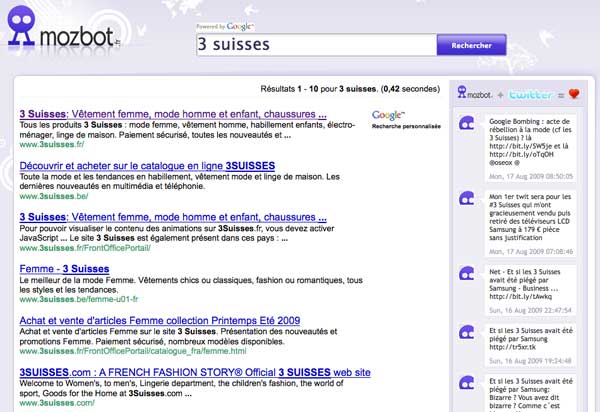Click avatar beside 'Mon 1er twit' tweet
The image size is (600, 412).
click(467, 198)
